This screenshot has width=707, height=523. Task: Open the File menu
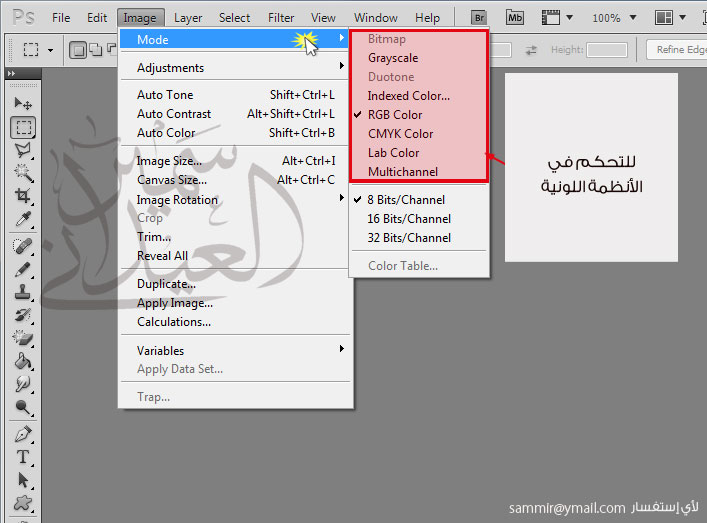tap(61, 18)
